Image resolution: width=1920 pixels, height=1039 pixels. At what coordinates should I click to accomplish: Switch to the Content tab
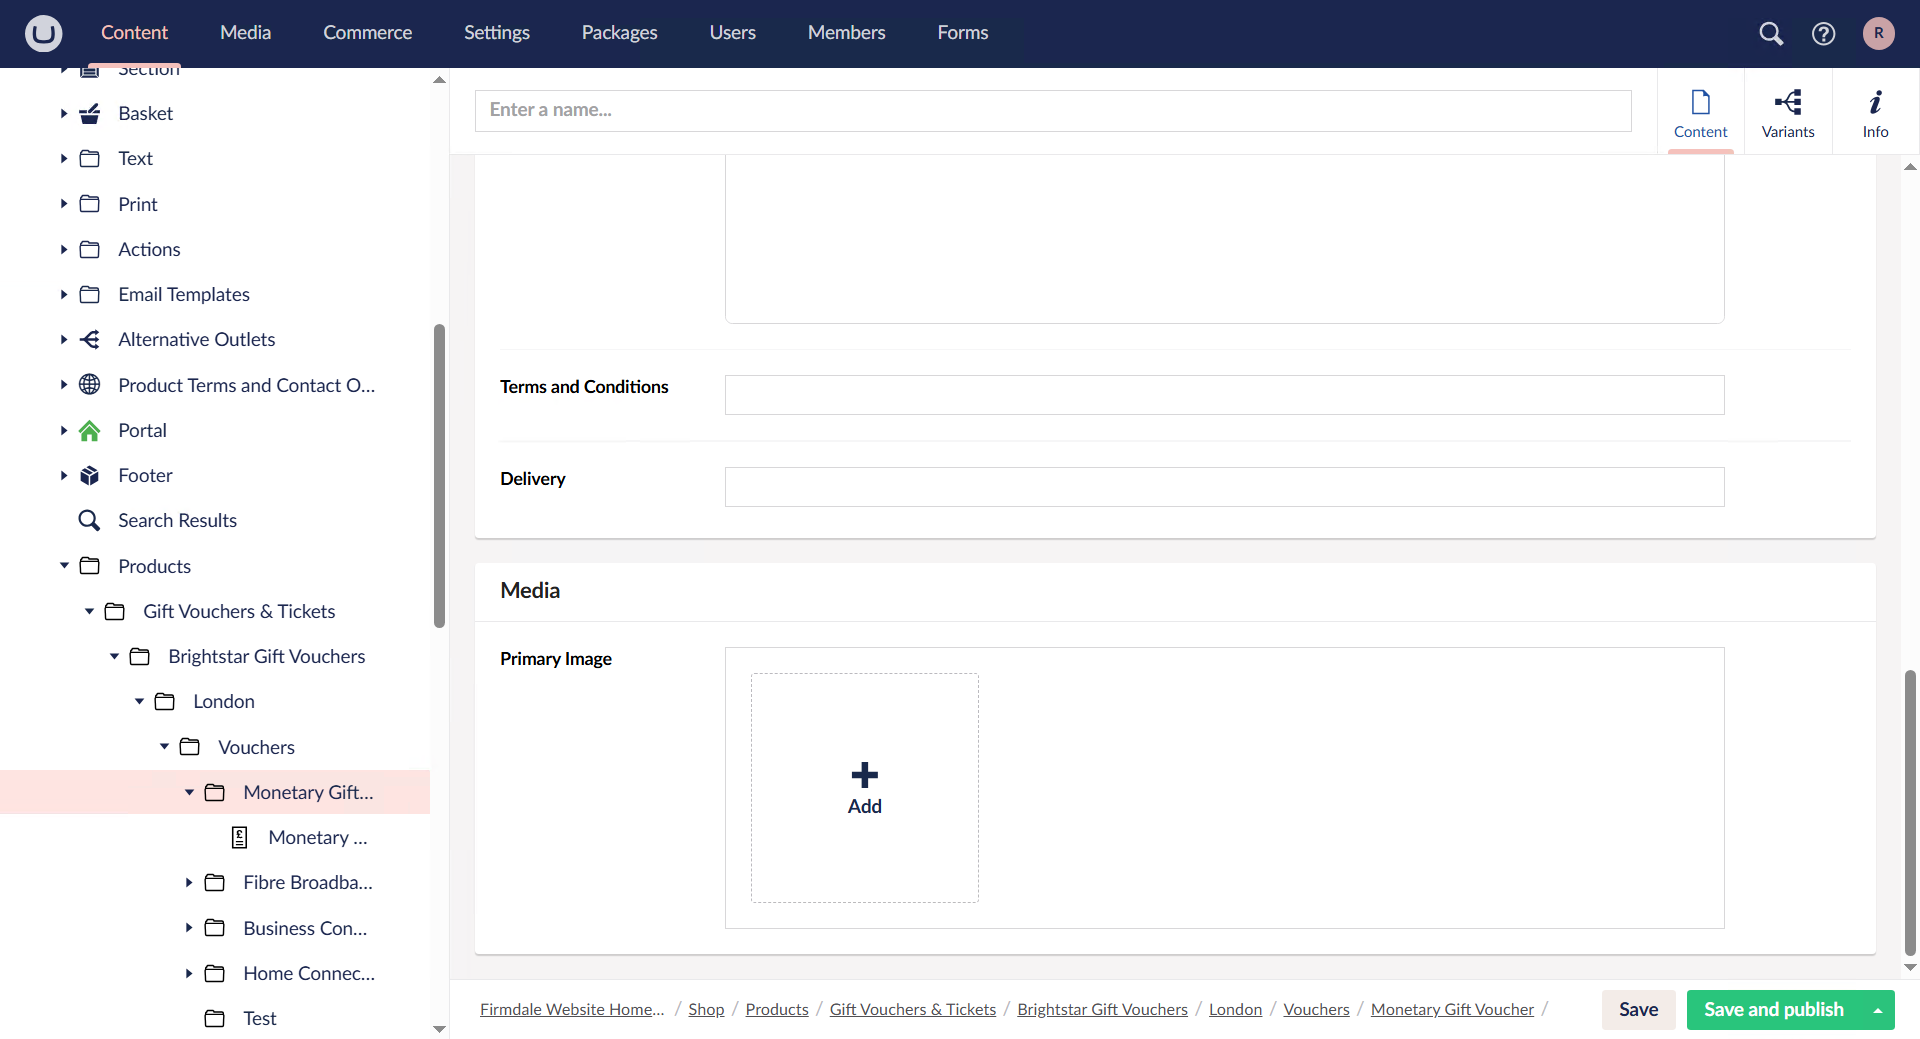point(1700,111)
